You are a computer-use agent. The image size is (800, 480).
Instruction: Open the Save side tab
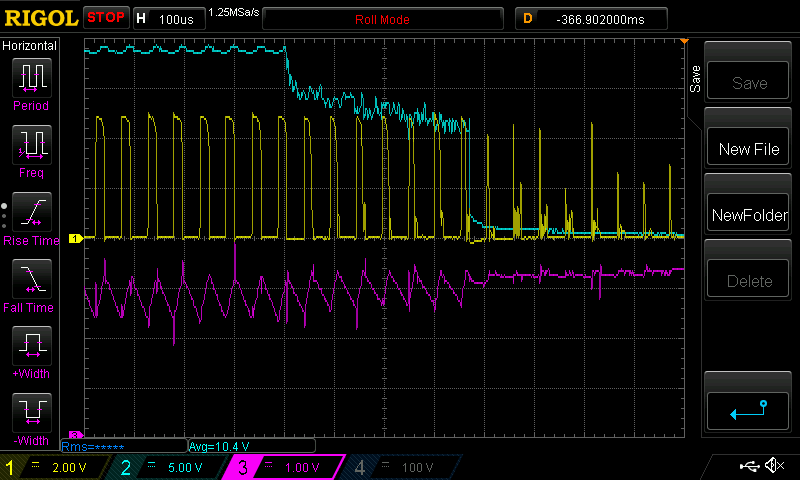click(x=695, y=78)
